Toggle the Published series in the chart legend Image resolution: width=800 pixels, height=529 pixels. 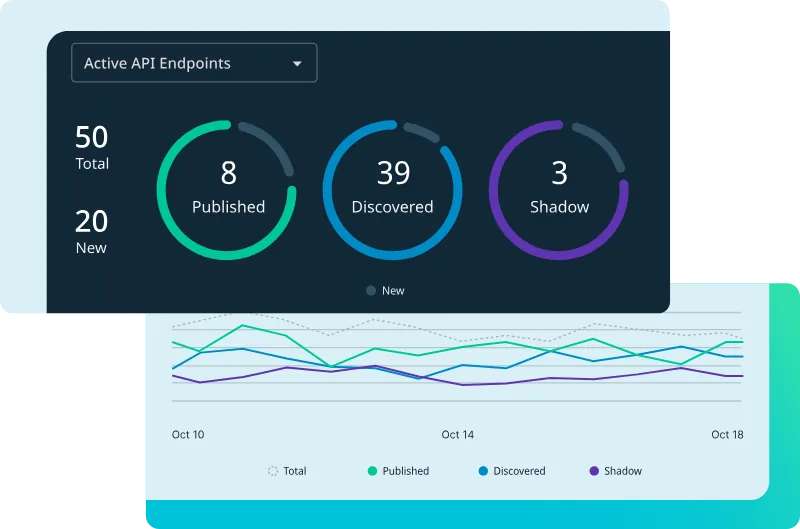coord(398,471)
